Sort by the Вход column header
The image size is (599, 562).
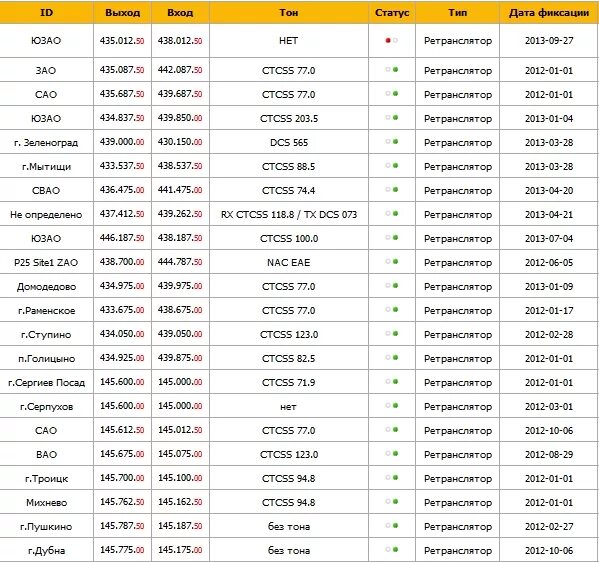[x=180, y=13]
